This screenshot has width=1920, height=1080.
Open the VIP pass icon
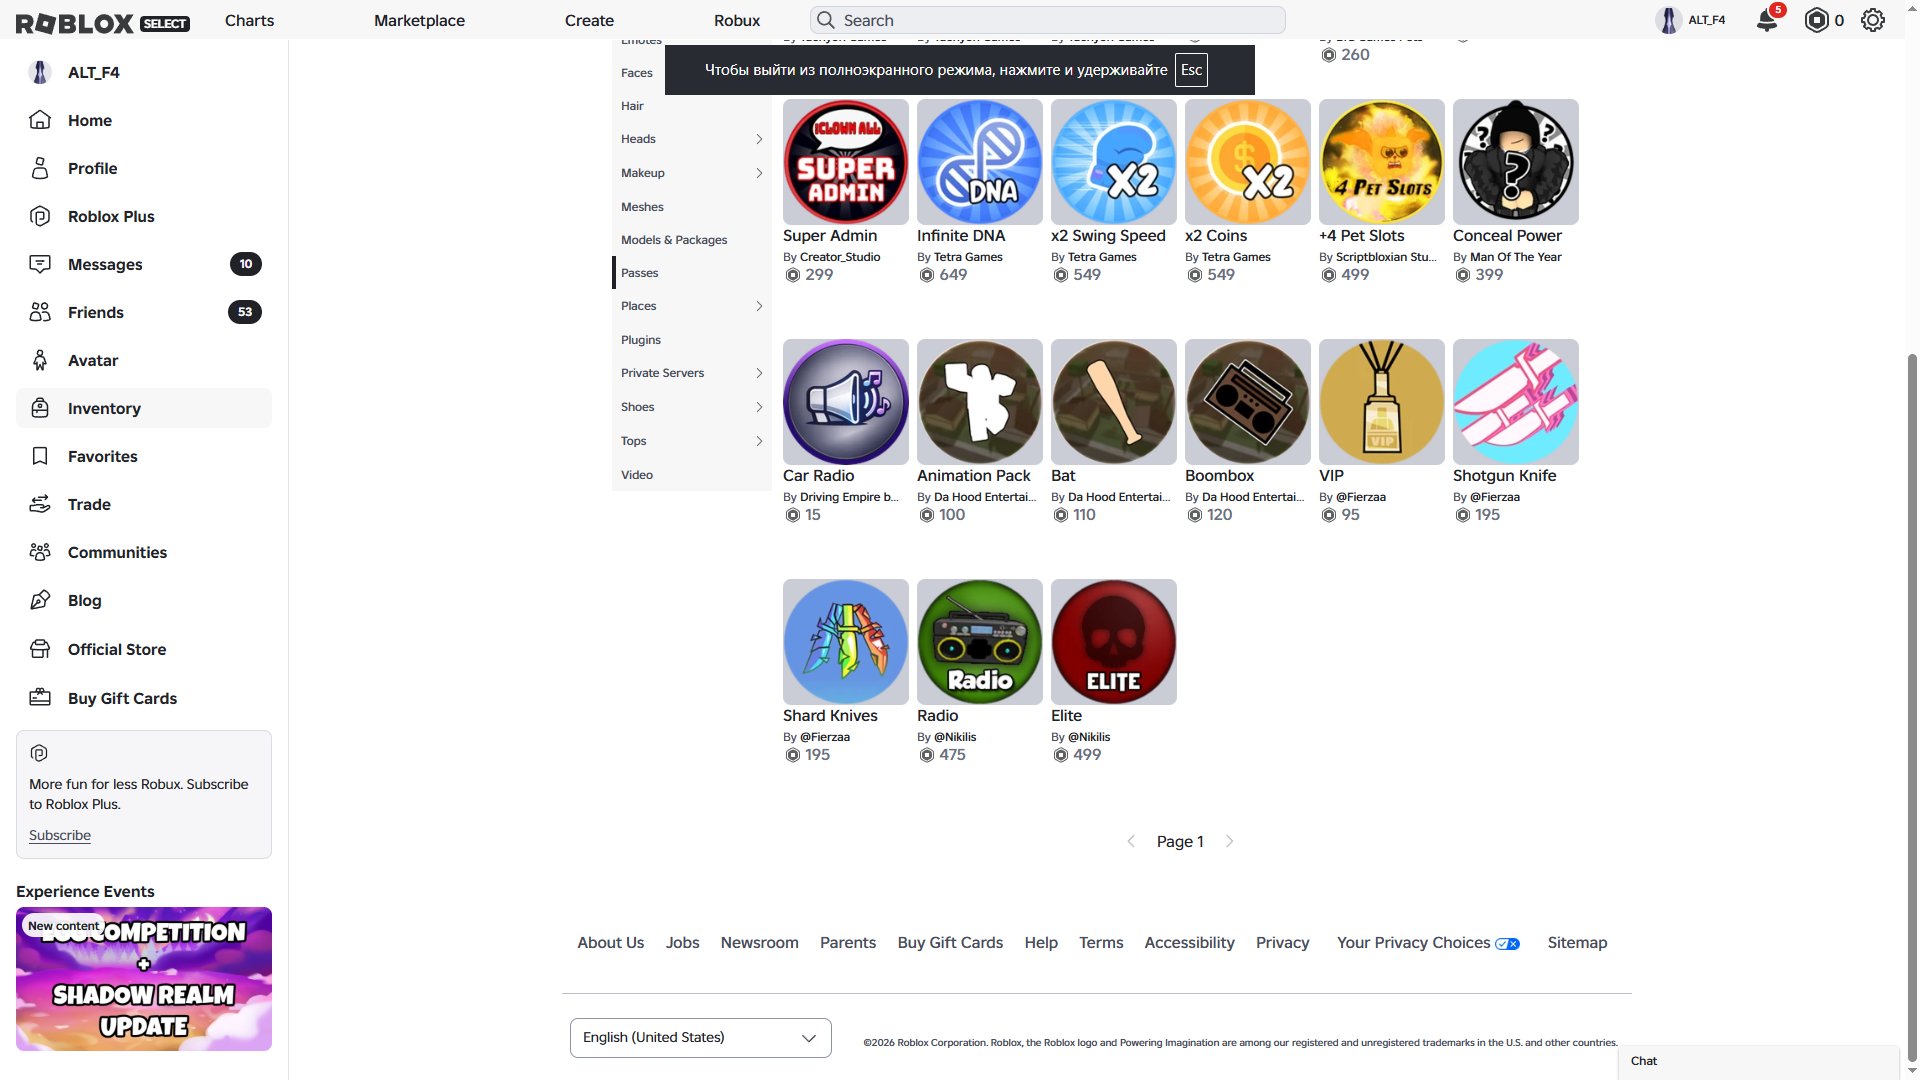[x=1382, y=402]
